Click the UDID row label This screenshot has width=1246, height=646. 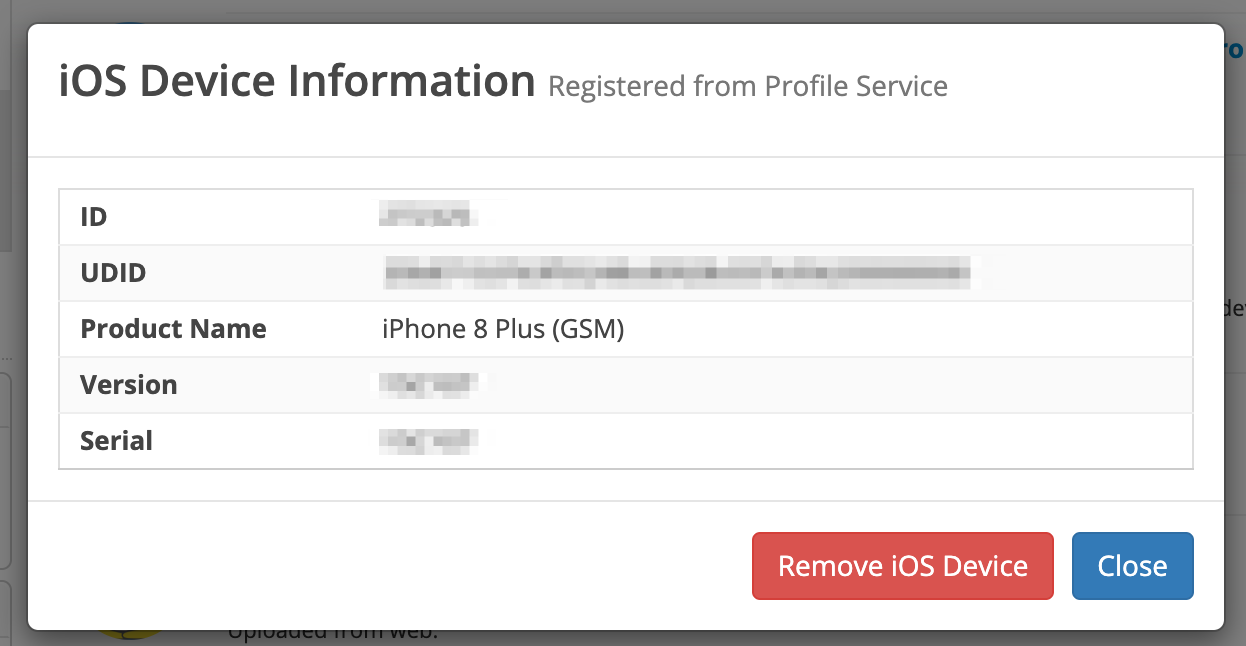[114, 272]
